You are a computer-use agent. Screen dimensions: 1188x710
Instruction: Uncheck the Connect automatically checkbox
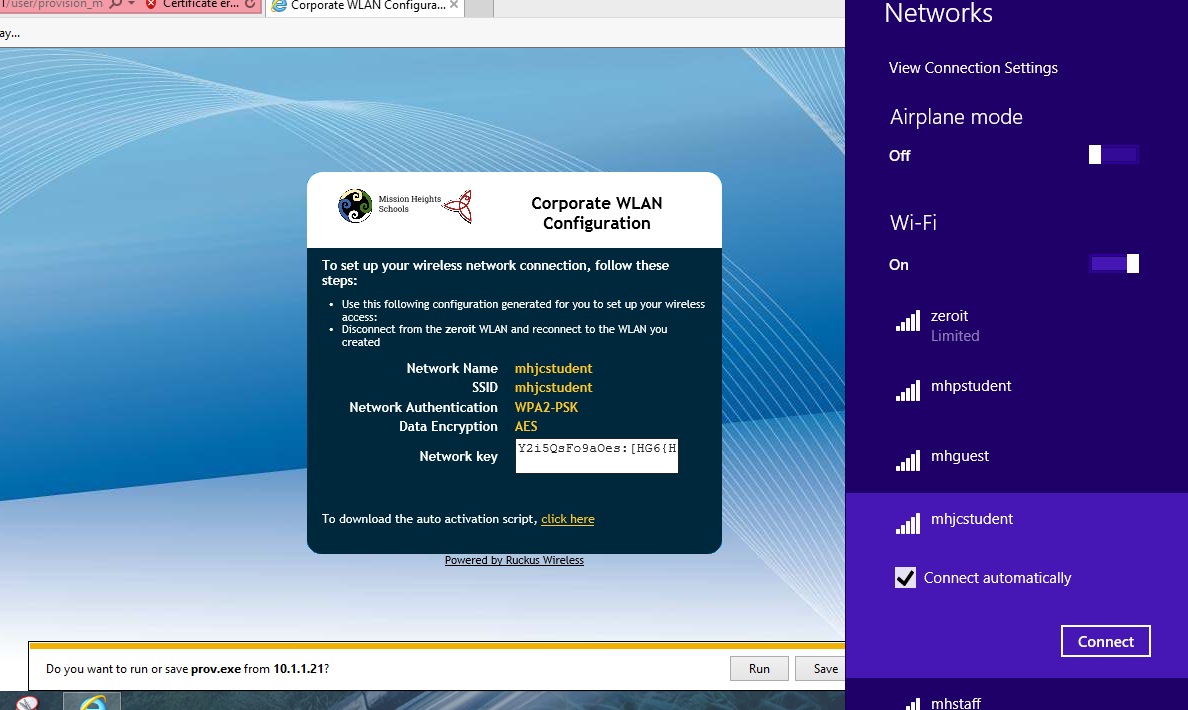[x=905, y=578]
